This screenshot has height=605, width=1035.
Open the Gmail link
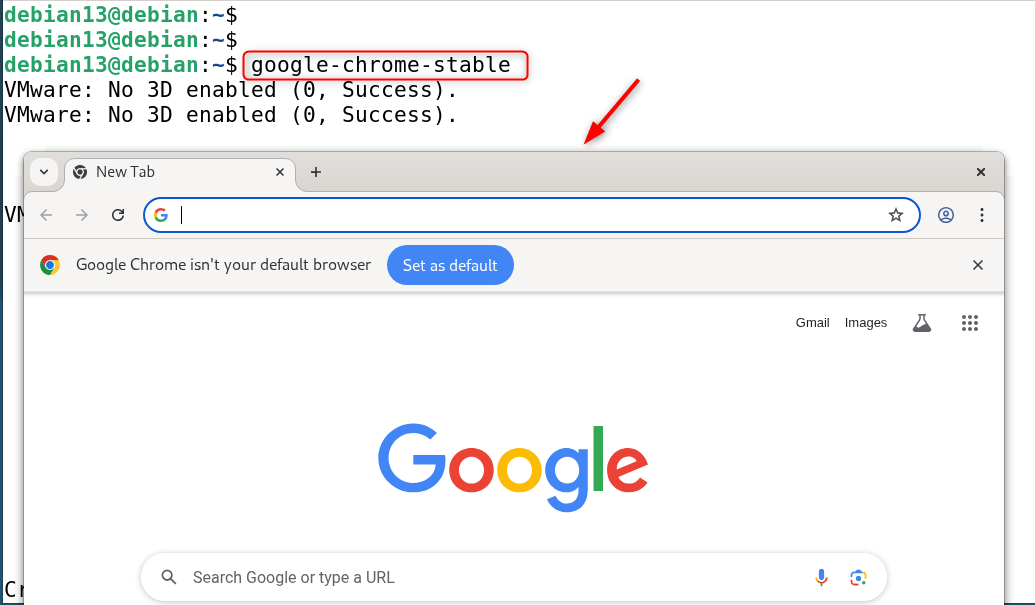pyautogui.click(x=812, y=323)
